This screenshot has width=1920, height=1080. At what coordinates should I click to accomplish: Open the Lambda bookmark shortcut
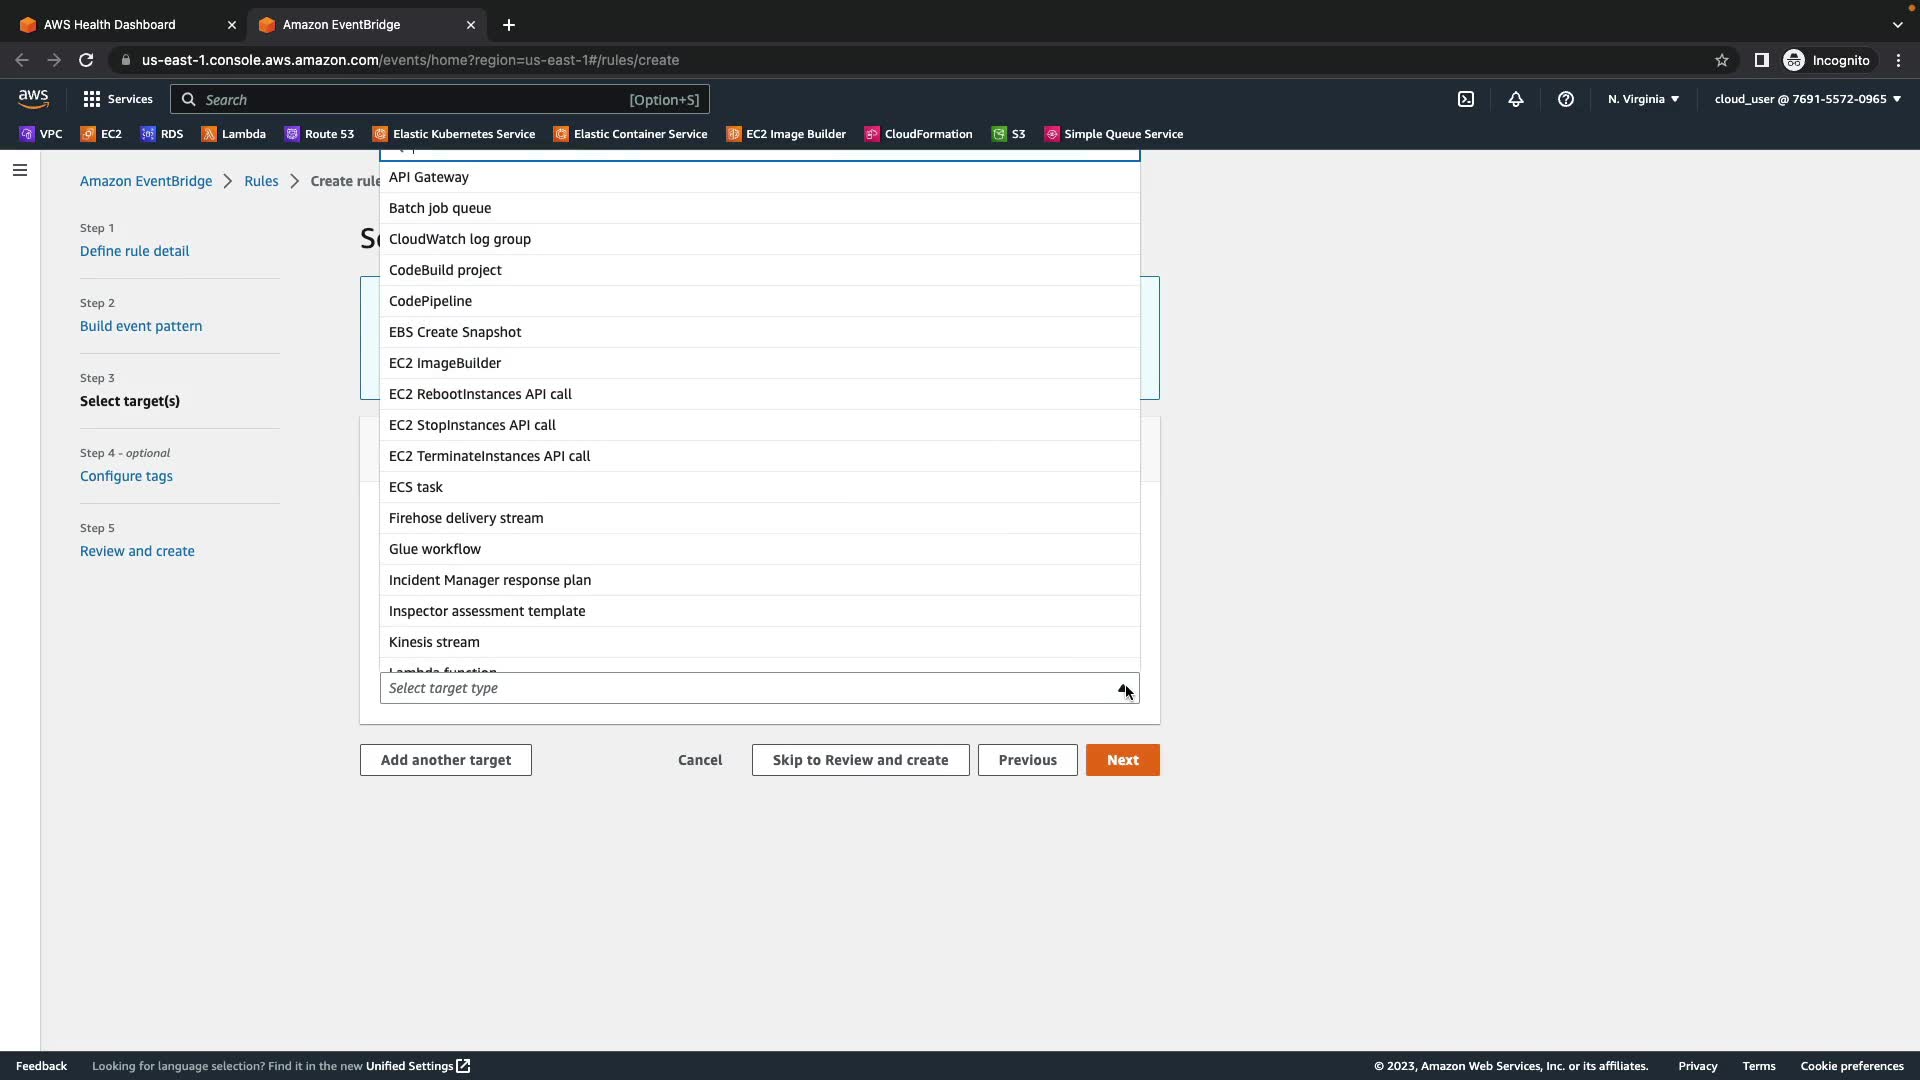tap(234, 134)
